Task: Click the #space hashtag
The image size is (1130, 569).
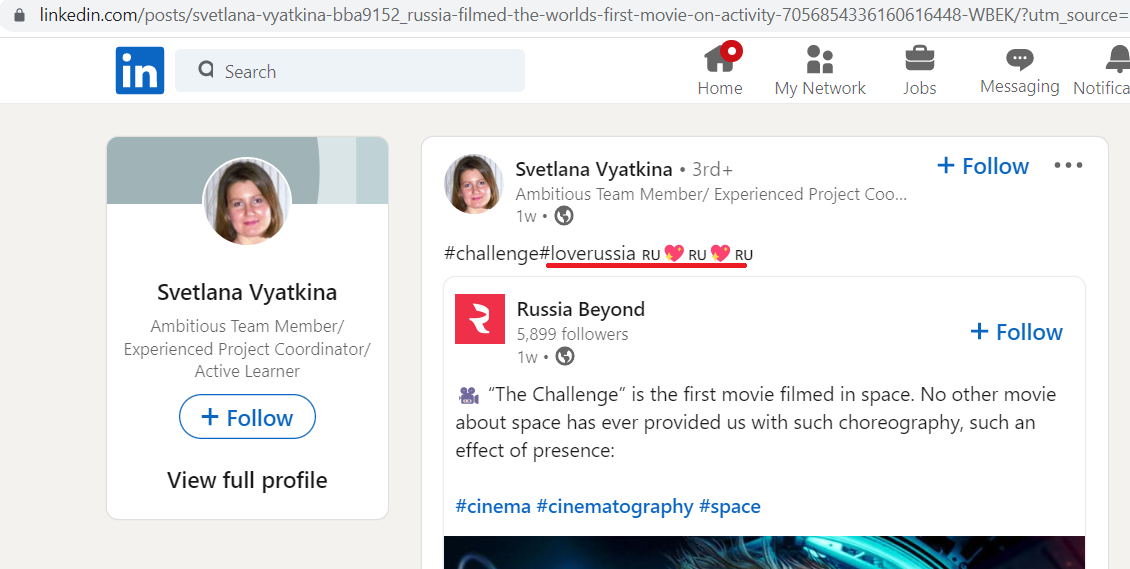Action: 730,506
